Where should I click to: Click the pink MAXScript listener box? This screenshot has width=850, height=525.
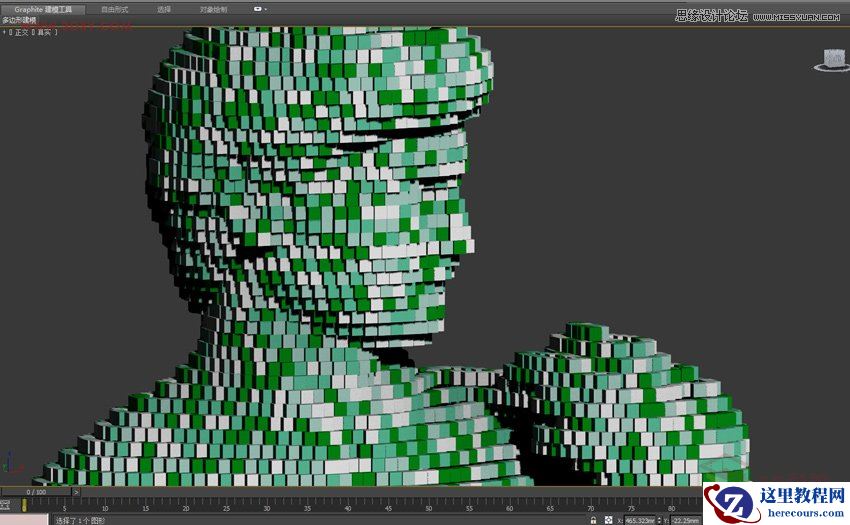24,520
